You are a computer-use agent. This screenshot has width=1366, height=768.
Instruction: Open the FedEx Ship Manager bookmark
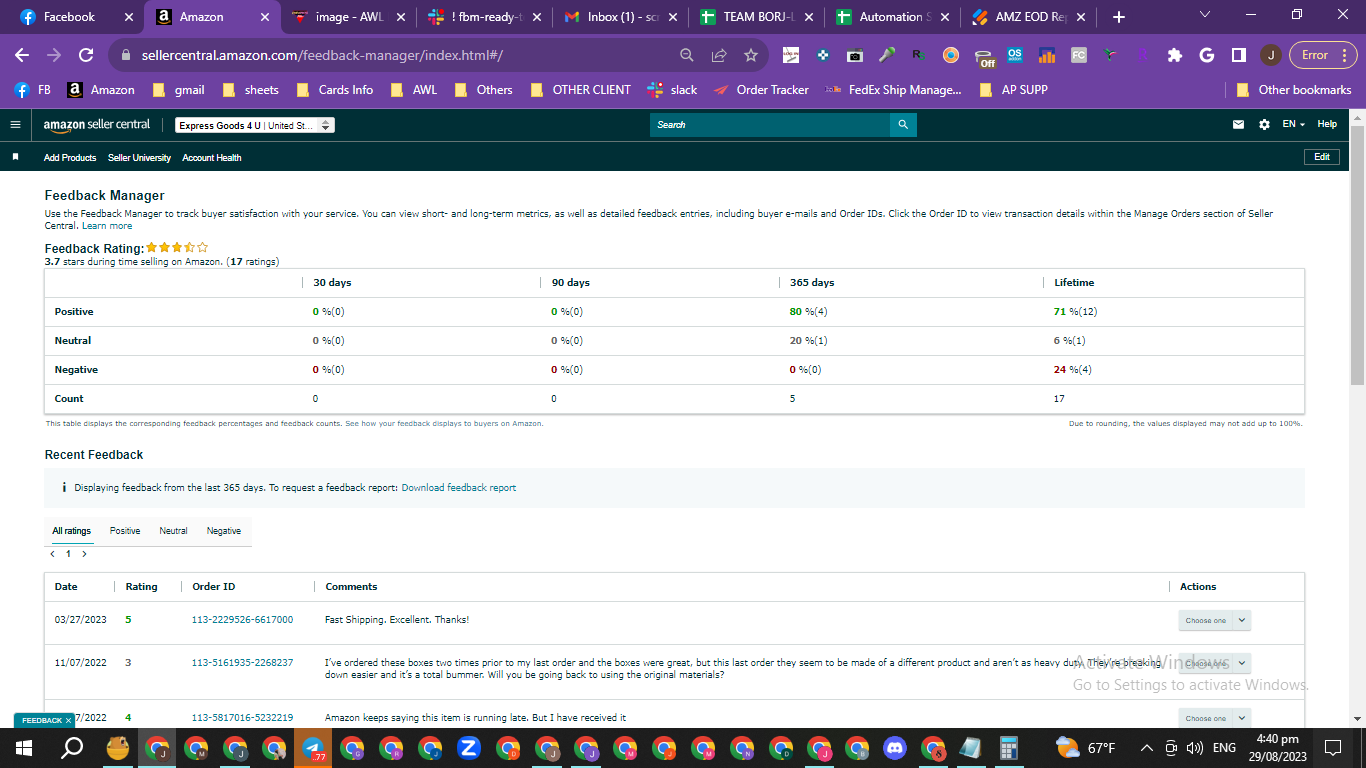(x=893, y=90)
